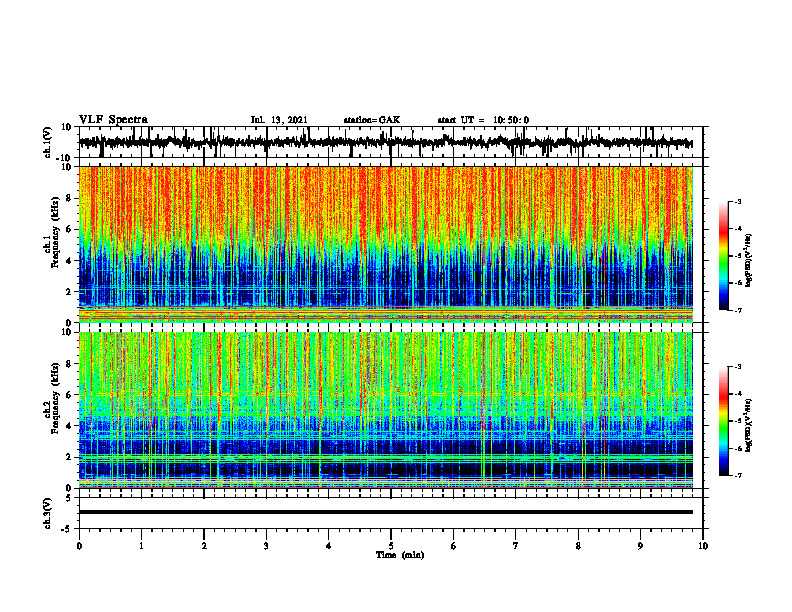Click the ch.1 colorbar 'log(PSD)' unit label

click(749, 261)
